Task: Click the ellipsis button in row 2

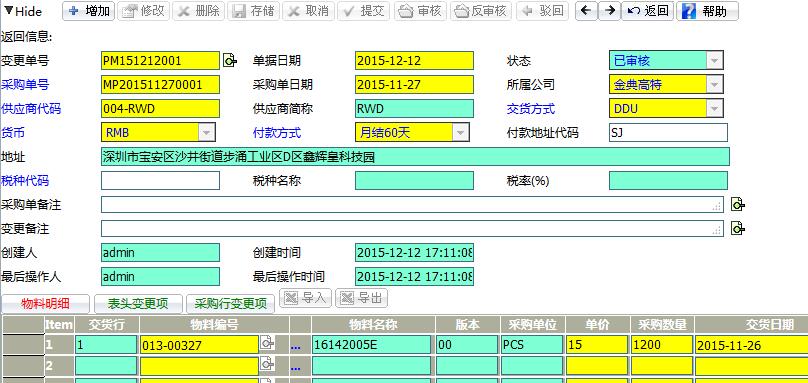Action: pyautogui.click(x=295, y=368)
